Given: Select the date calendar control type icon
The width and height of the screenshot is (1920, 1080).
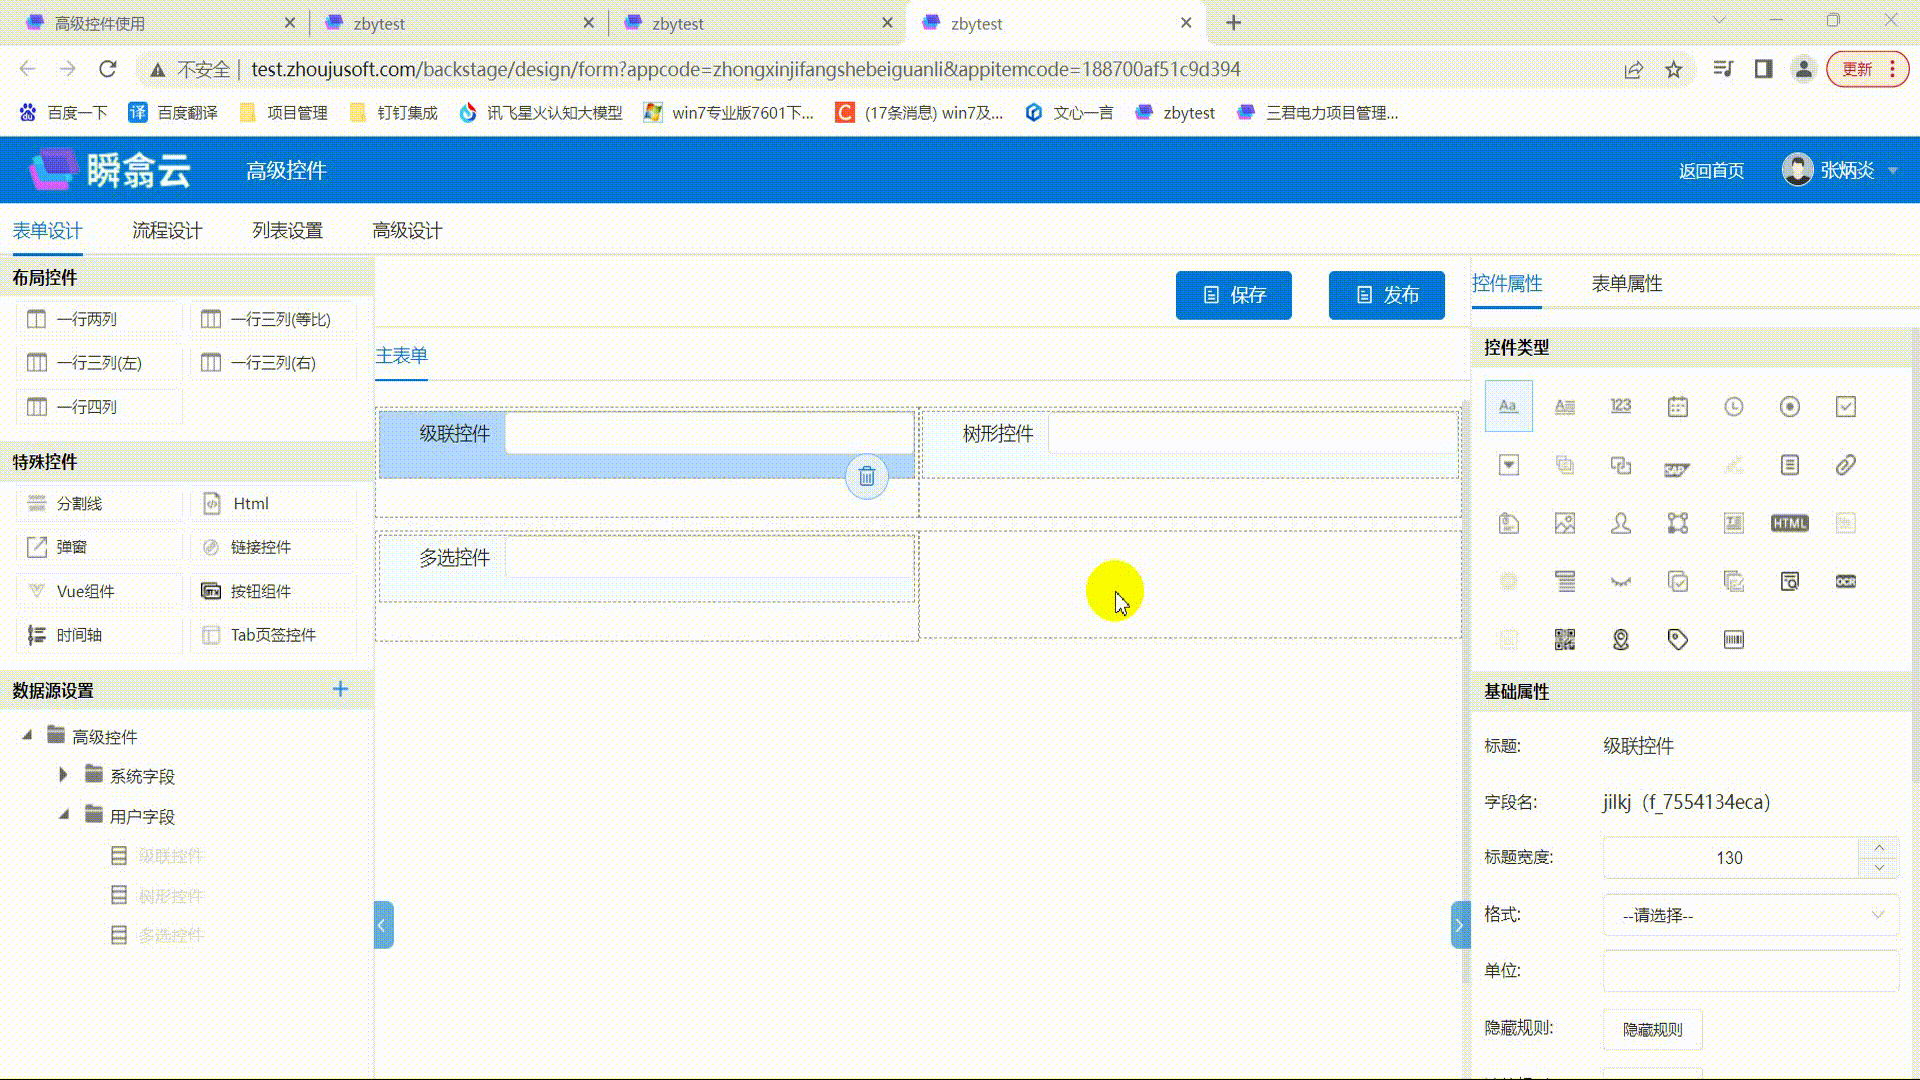Looking at the screenshot, I should [x=1677, y=406].
